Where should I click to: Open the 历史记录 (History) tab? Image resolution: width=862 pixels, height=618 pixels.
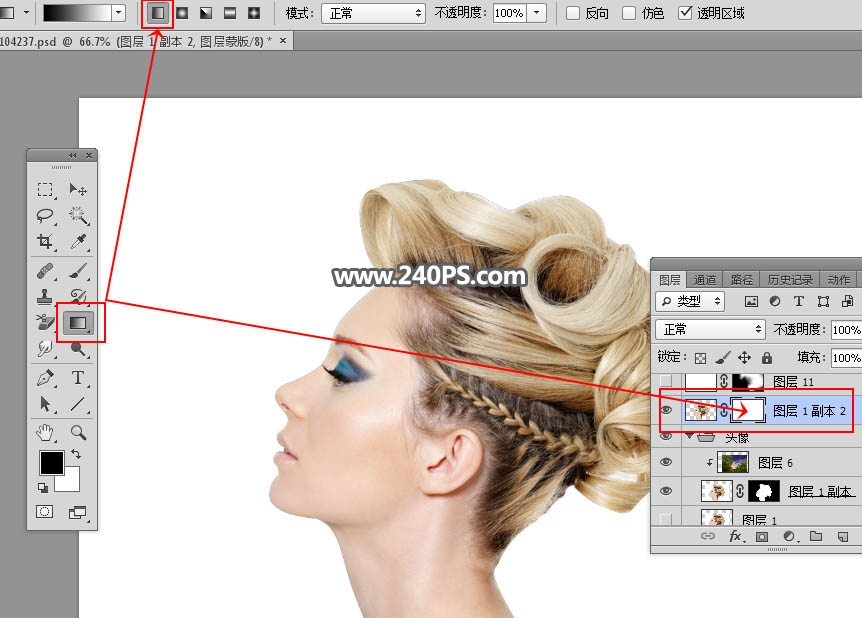790,279
